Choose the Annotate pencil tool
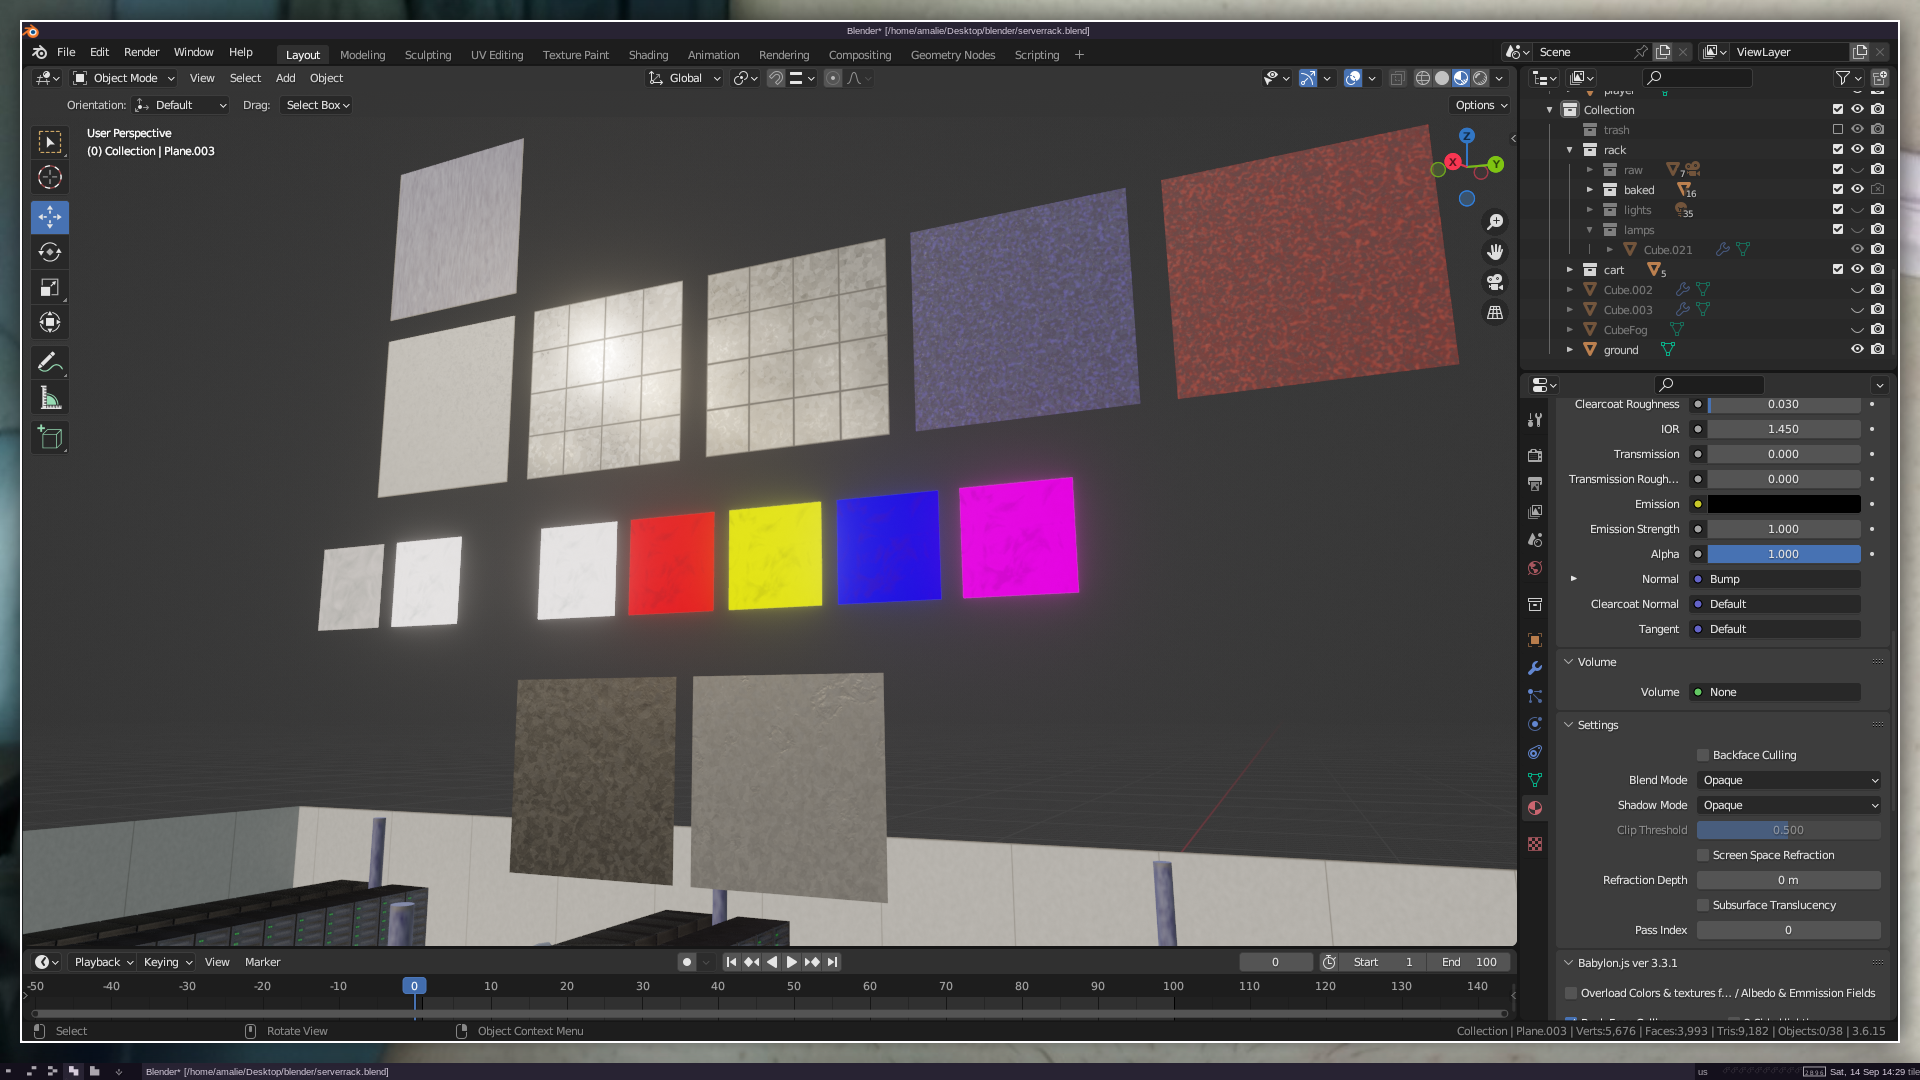The height and width of the screenshot is (1080, 1920). click(50, 362)
